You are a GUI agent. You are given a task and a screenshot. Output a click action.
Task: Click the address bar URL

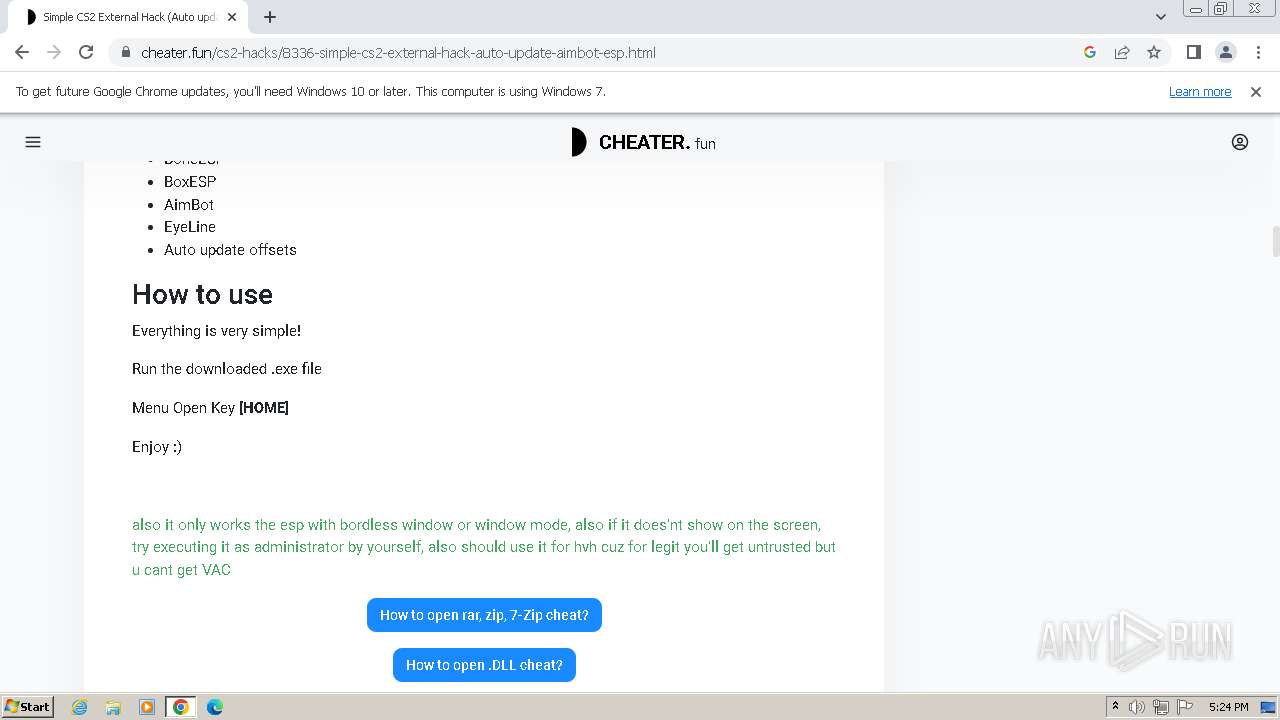[x=398, y=52]
